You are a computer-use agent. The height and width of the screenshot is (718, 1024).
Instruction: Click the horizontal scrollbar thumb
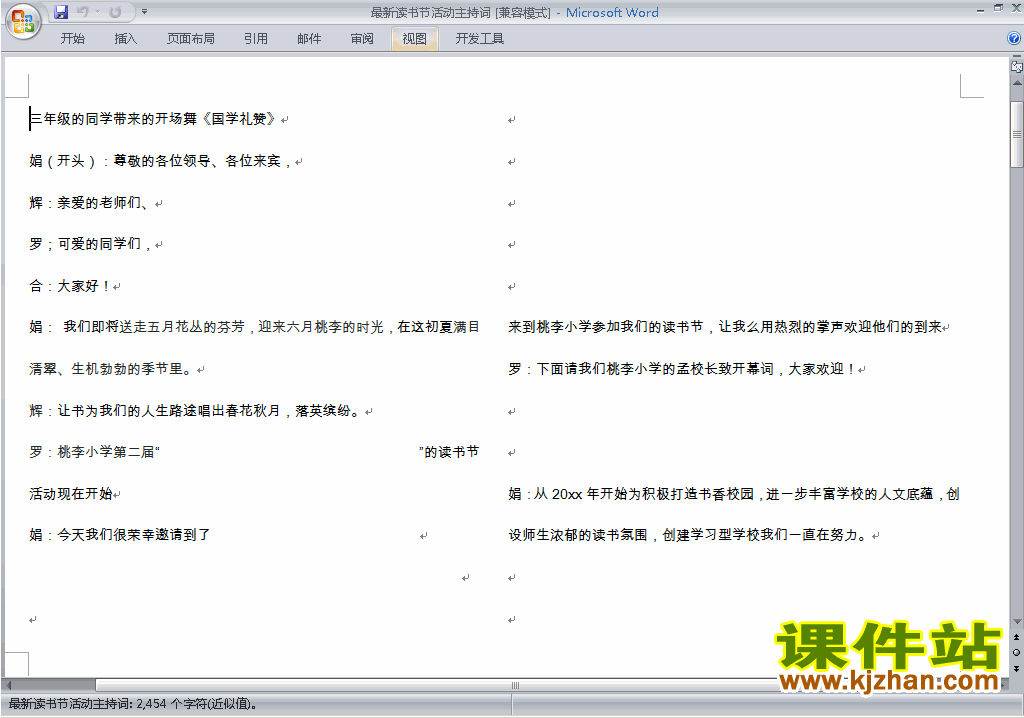[x=515, y=685]
